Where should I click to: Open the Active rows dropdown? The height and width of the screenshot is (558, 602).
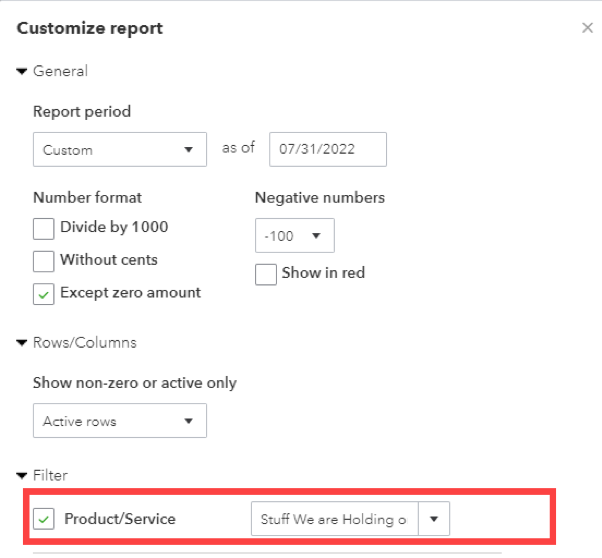[x=119, y=421]
